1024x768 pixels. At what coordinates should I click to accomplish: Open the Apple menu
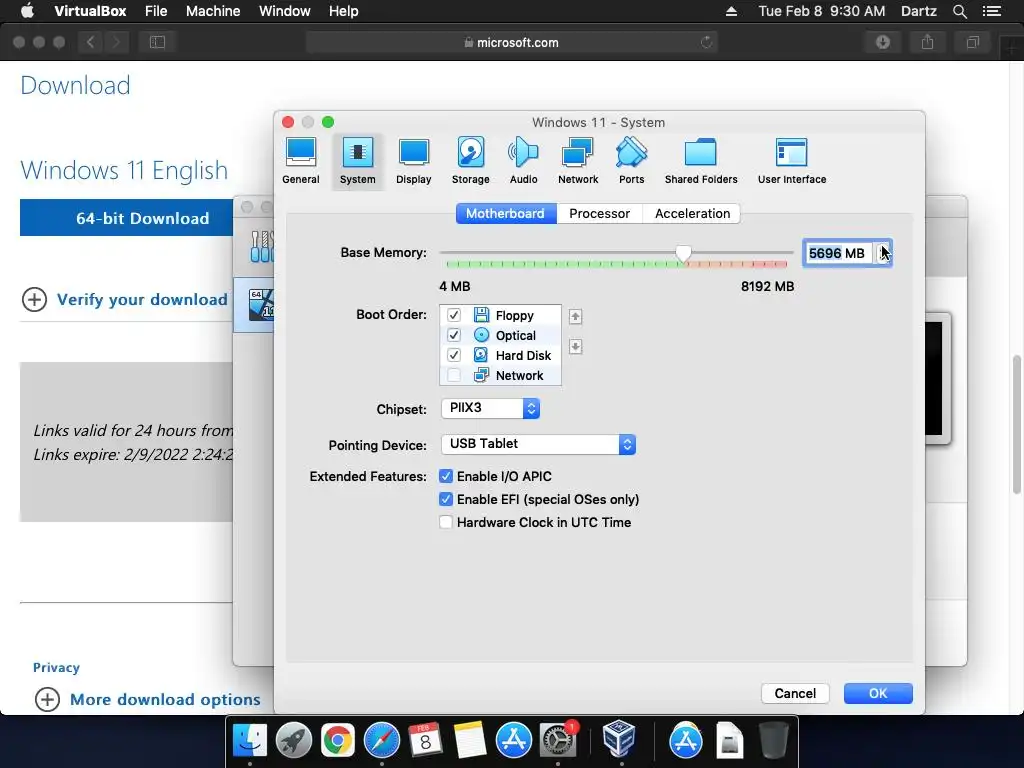click(27, 11)
